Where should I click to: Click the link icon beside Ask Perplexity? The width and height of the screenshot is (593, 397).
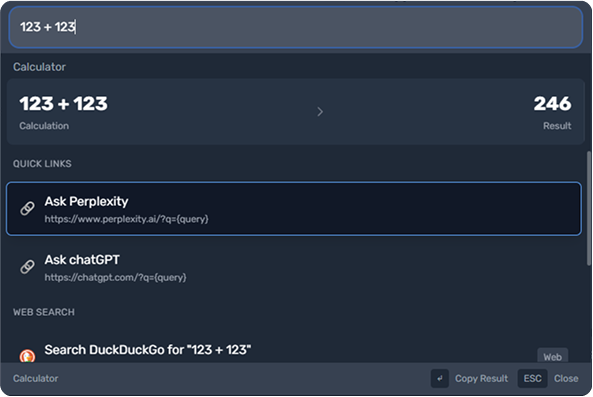click(27, 208)
